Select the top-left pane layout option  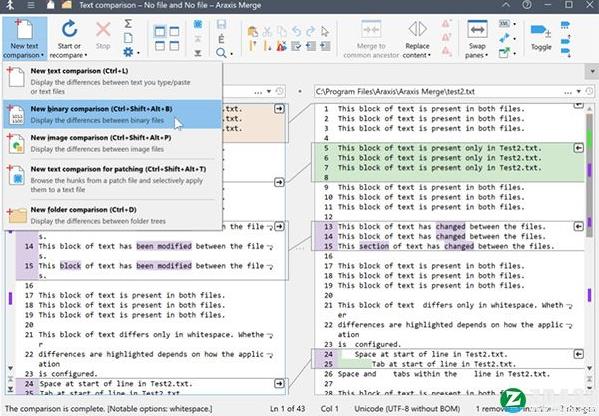click(160, 31)
